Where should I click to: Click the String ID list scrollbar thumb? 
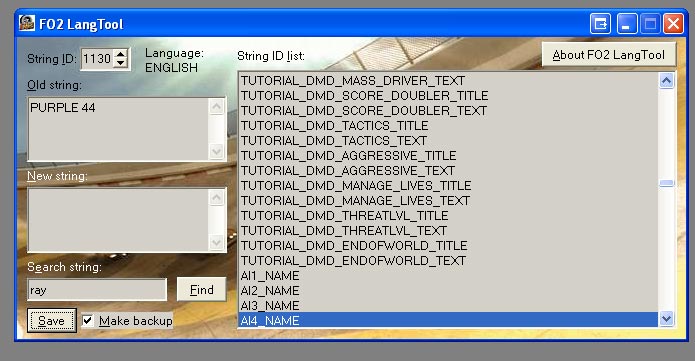[x=667, y=183]
